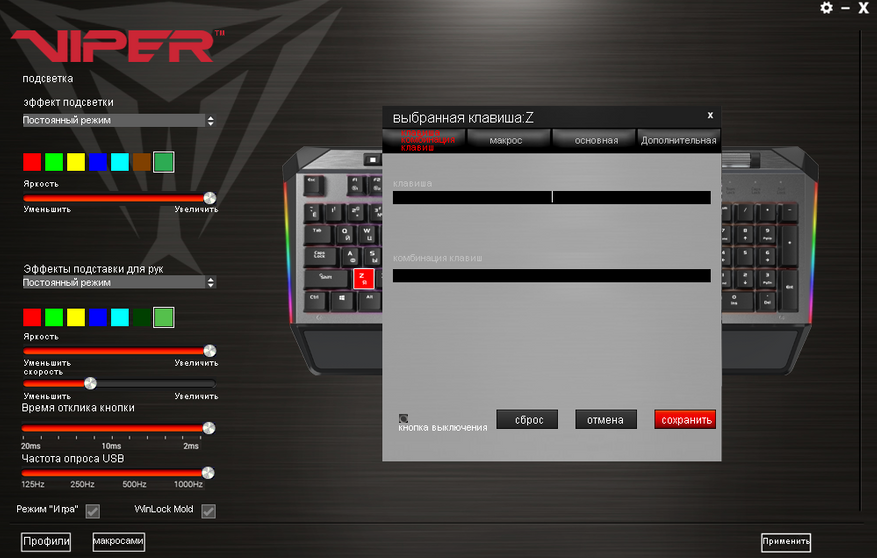Select yellow palm rest color swatch

(x=76, y=317)
